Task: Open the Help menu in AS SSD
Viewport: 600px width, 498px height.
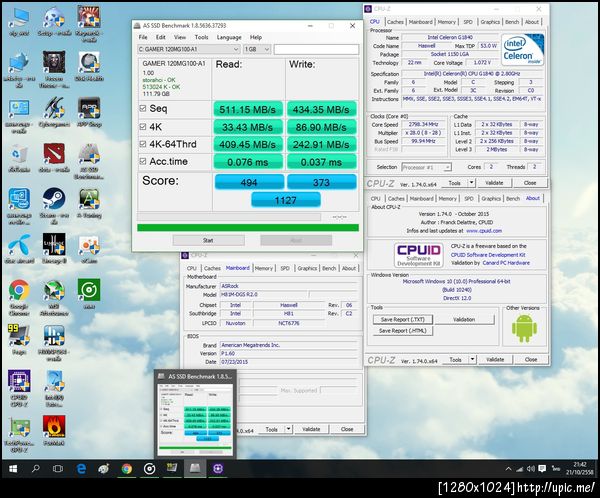Action: coord(256,37)
